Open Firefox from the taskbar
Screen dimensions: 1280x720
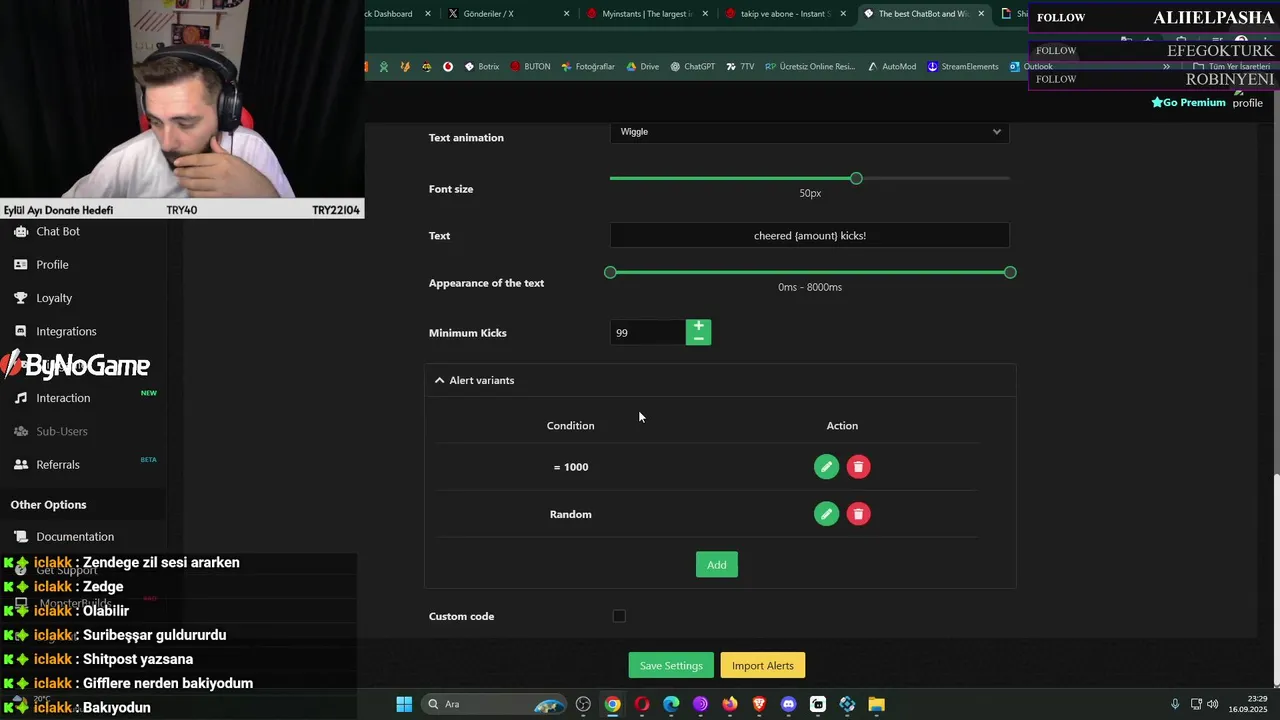coord(730,704)
